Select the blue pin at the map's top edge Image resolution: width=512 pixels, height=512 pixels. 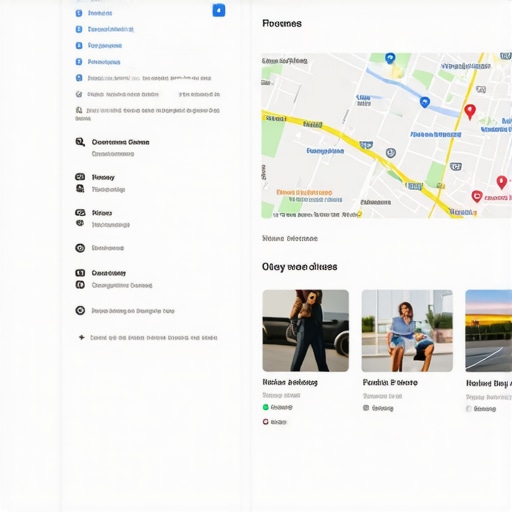[390, 58]
